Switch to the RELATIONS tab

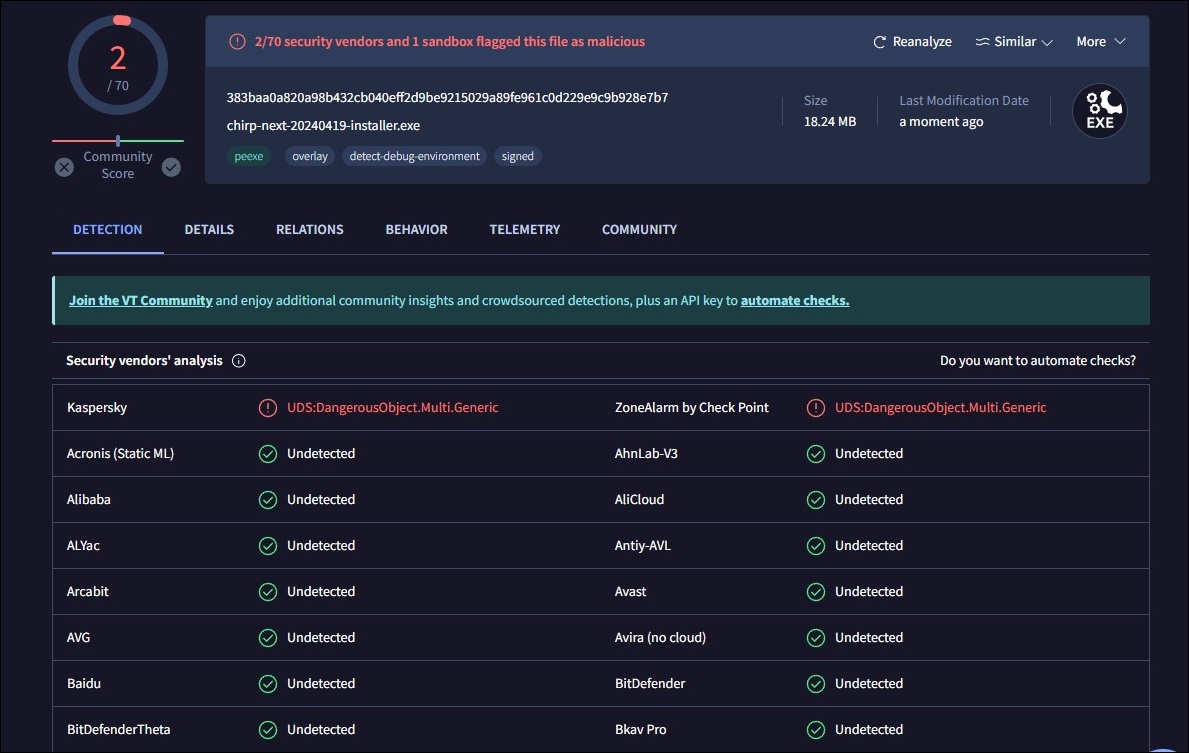click(x=309, y=229)
